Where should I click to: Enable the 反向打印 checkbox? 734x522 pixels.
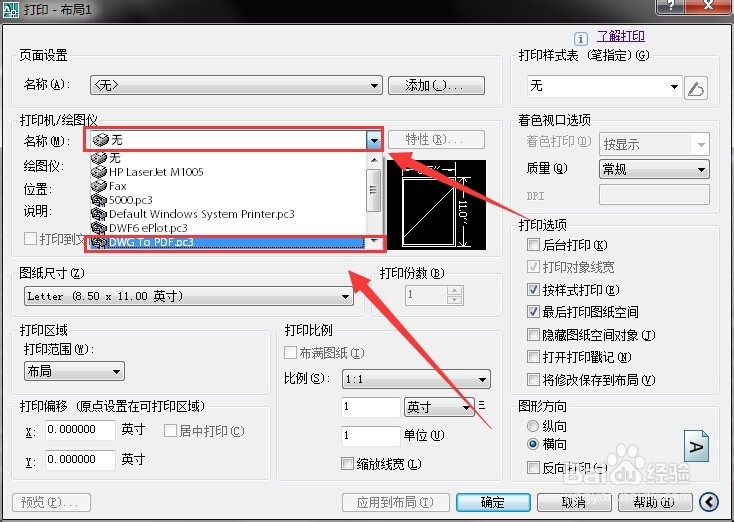(x=533, y=467)
